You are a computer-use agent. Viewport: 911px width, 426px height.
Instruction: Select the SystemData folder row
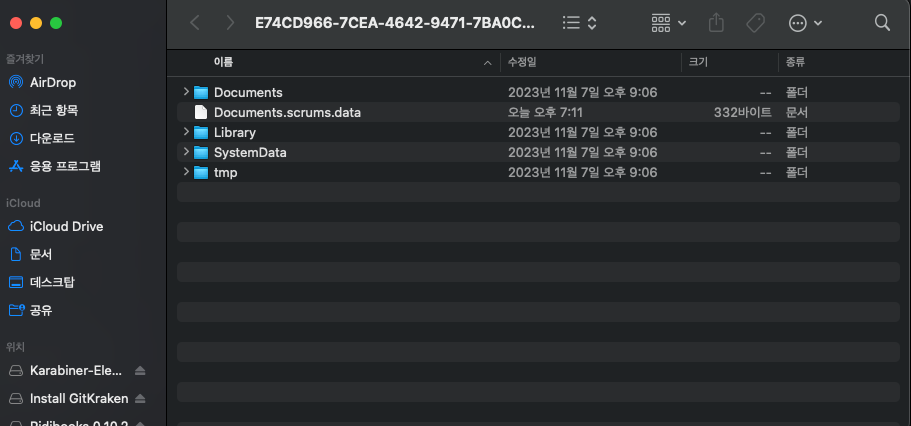click(539, 152)
